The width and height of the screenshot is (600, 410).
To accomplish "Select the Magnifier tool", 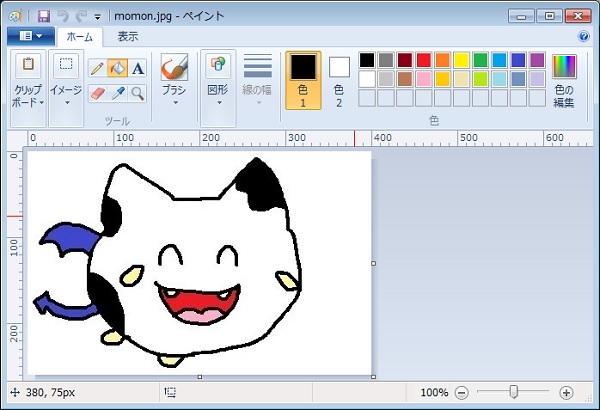I will 138,93.
